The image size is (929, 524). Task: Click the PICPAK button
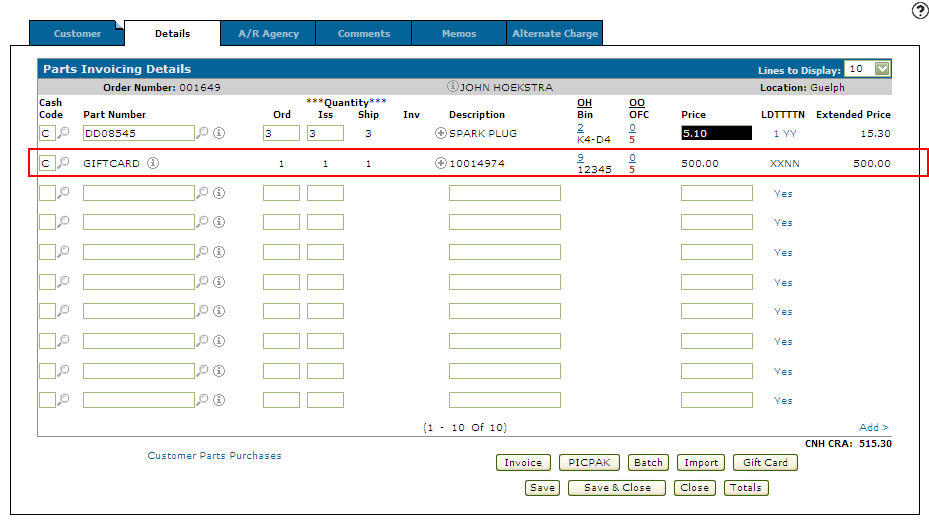(589, 462)
